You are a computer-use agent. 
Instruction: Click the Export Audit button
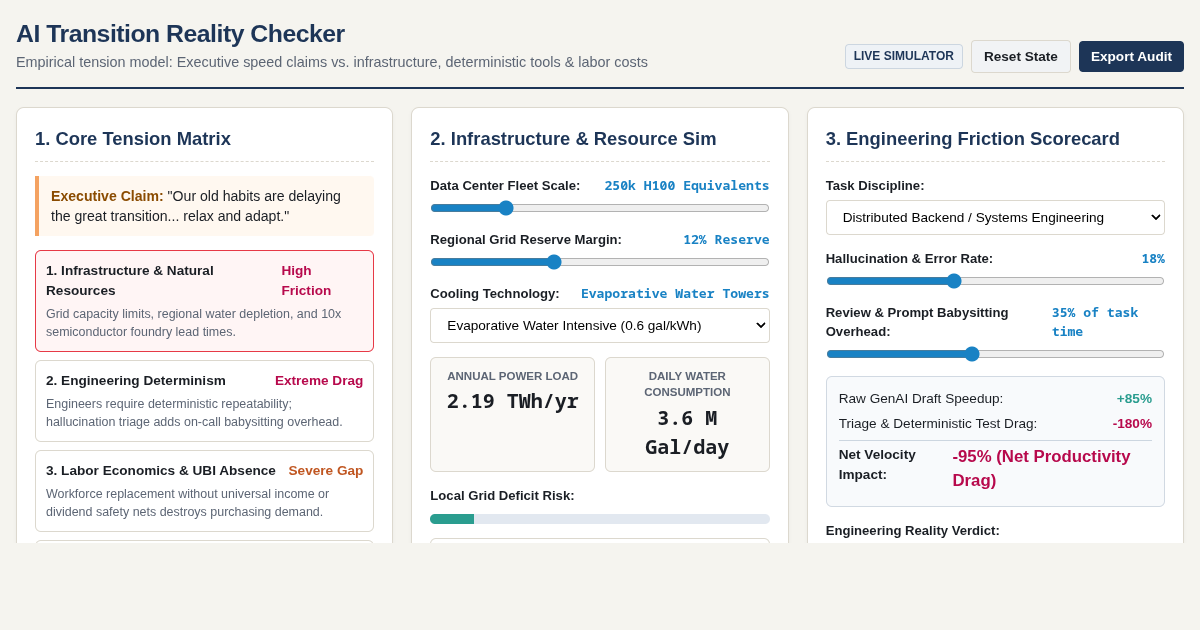(1131, 56)
